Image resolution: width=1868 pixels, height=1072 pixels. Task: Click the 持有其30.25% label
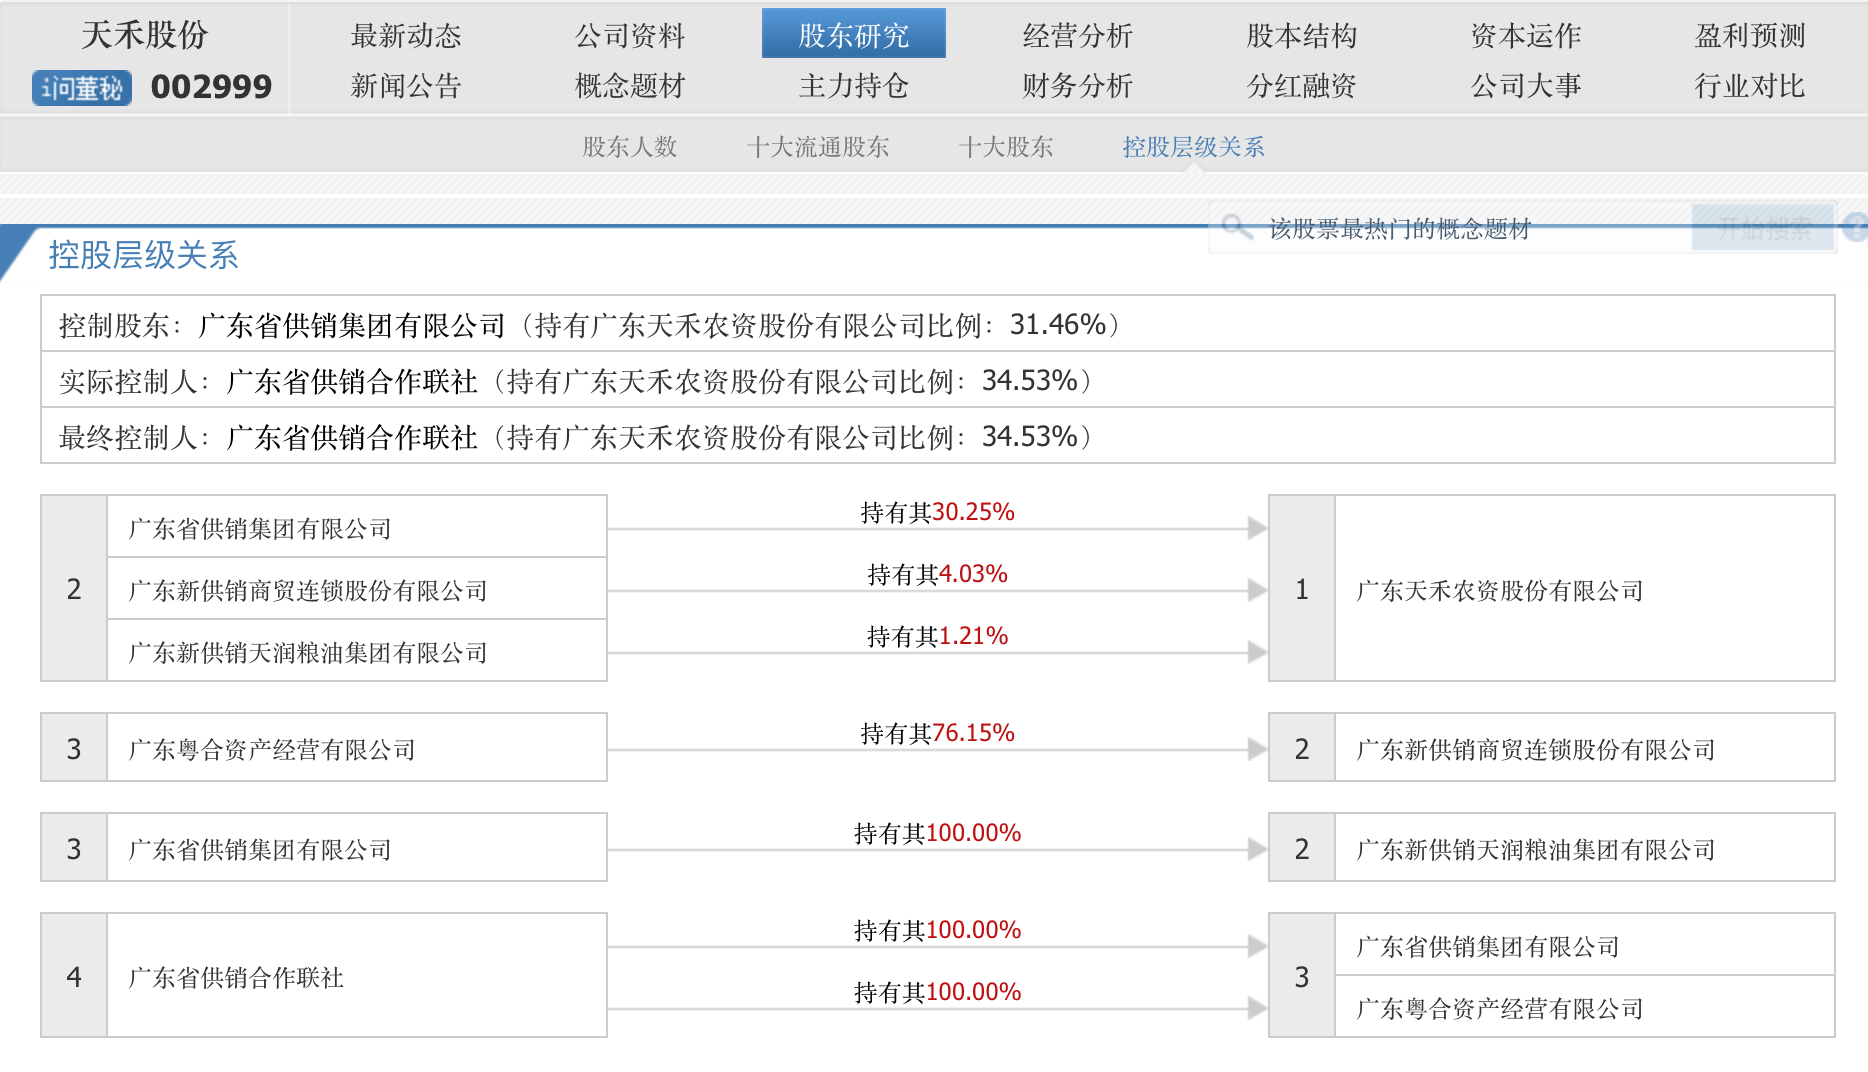938,512
